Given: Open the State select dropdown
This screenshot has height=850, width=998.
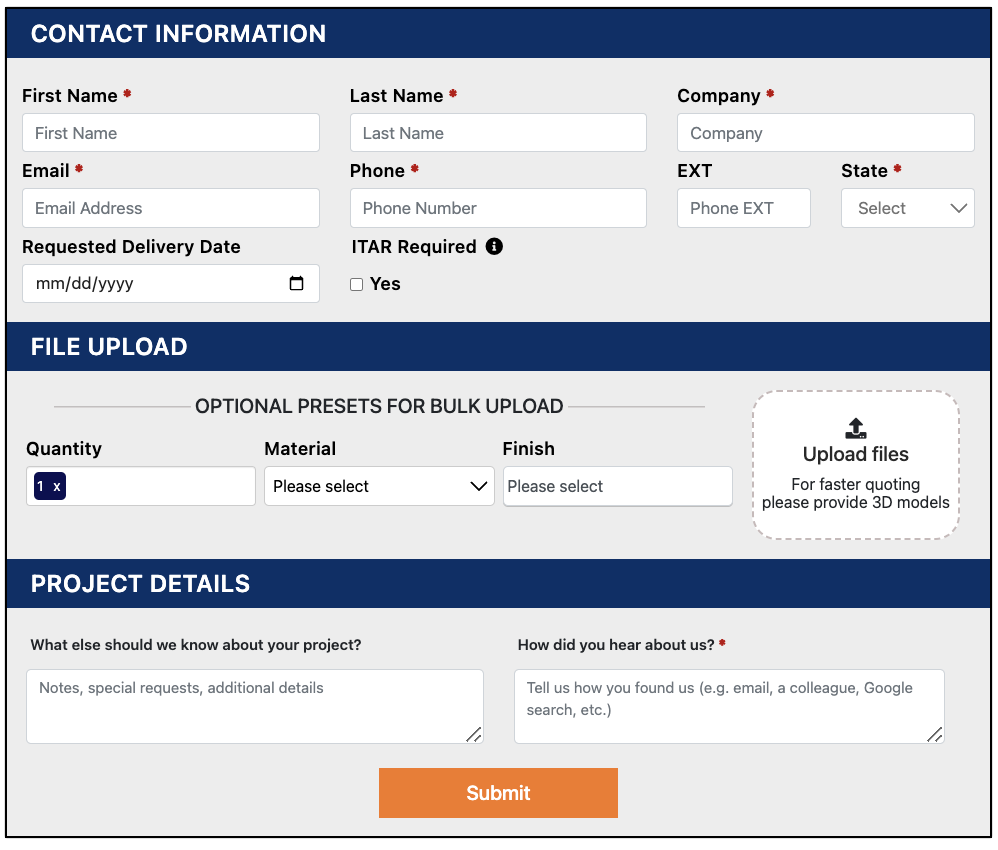Looking at the screenshot, I should (907, 208).
